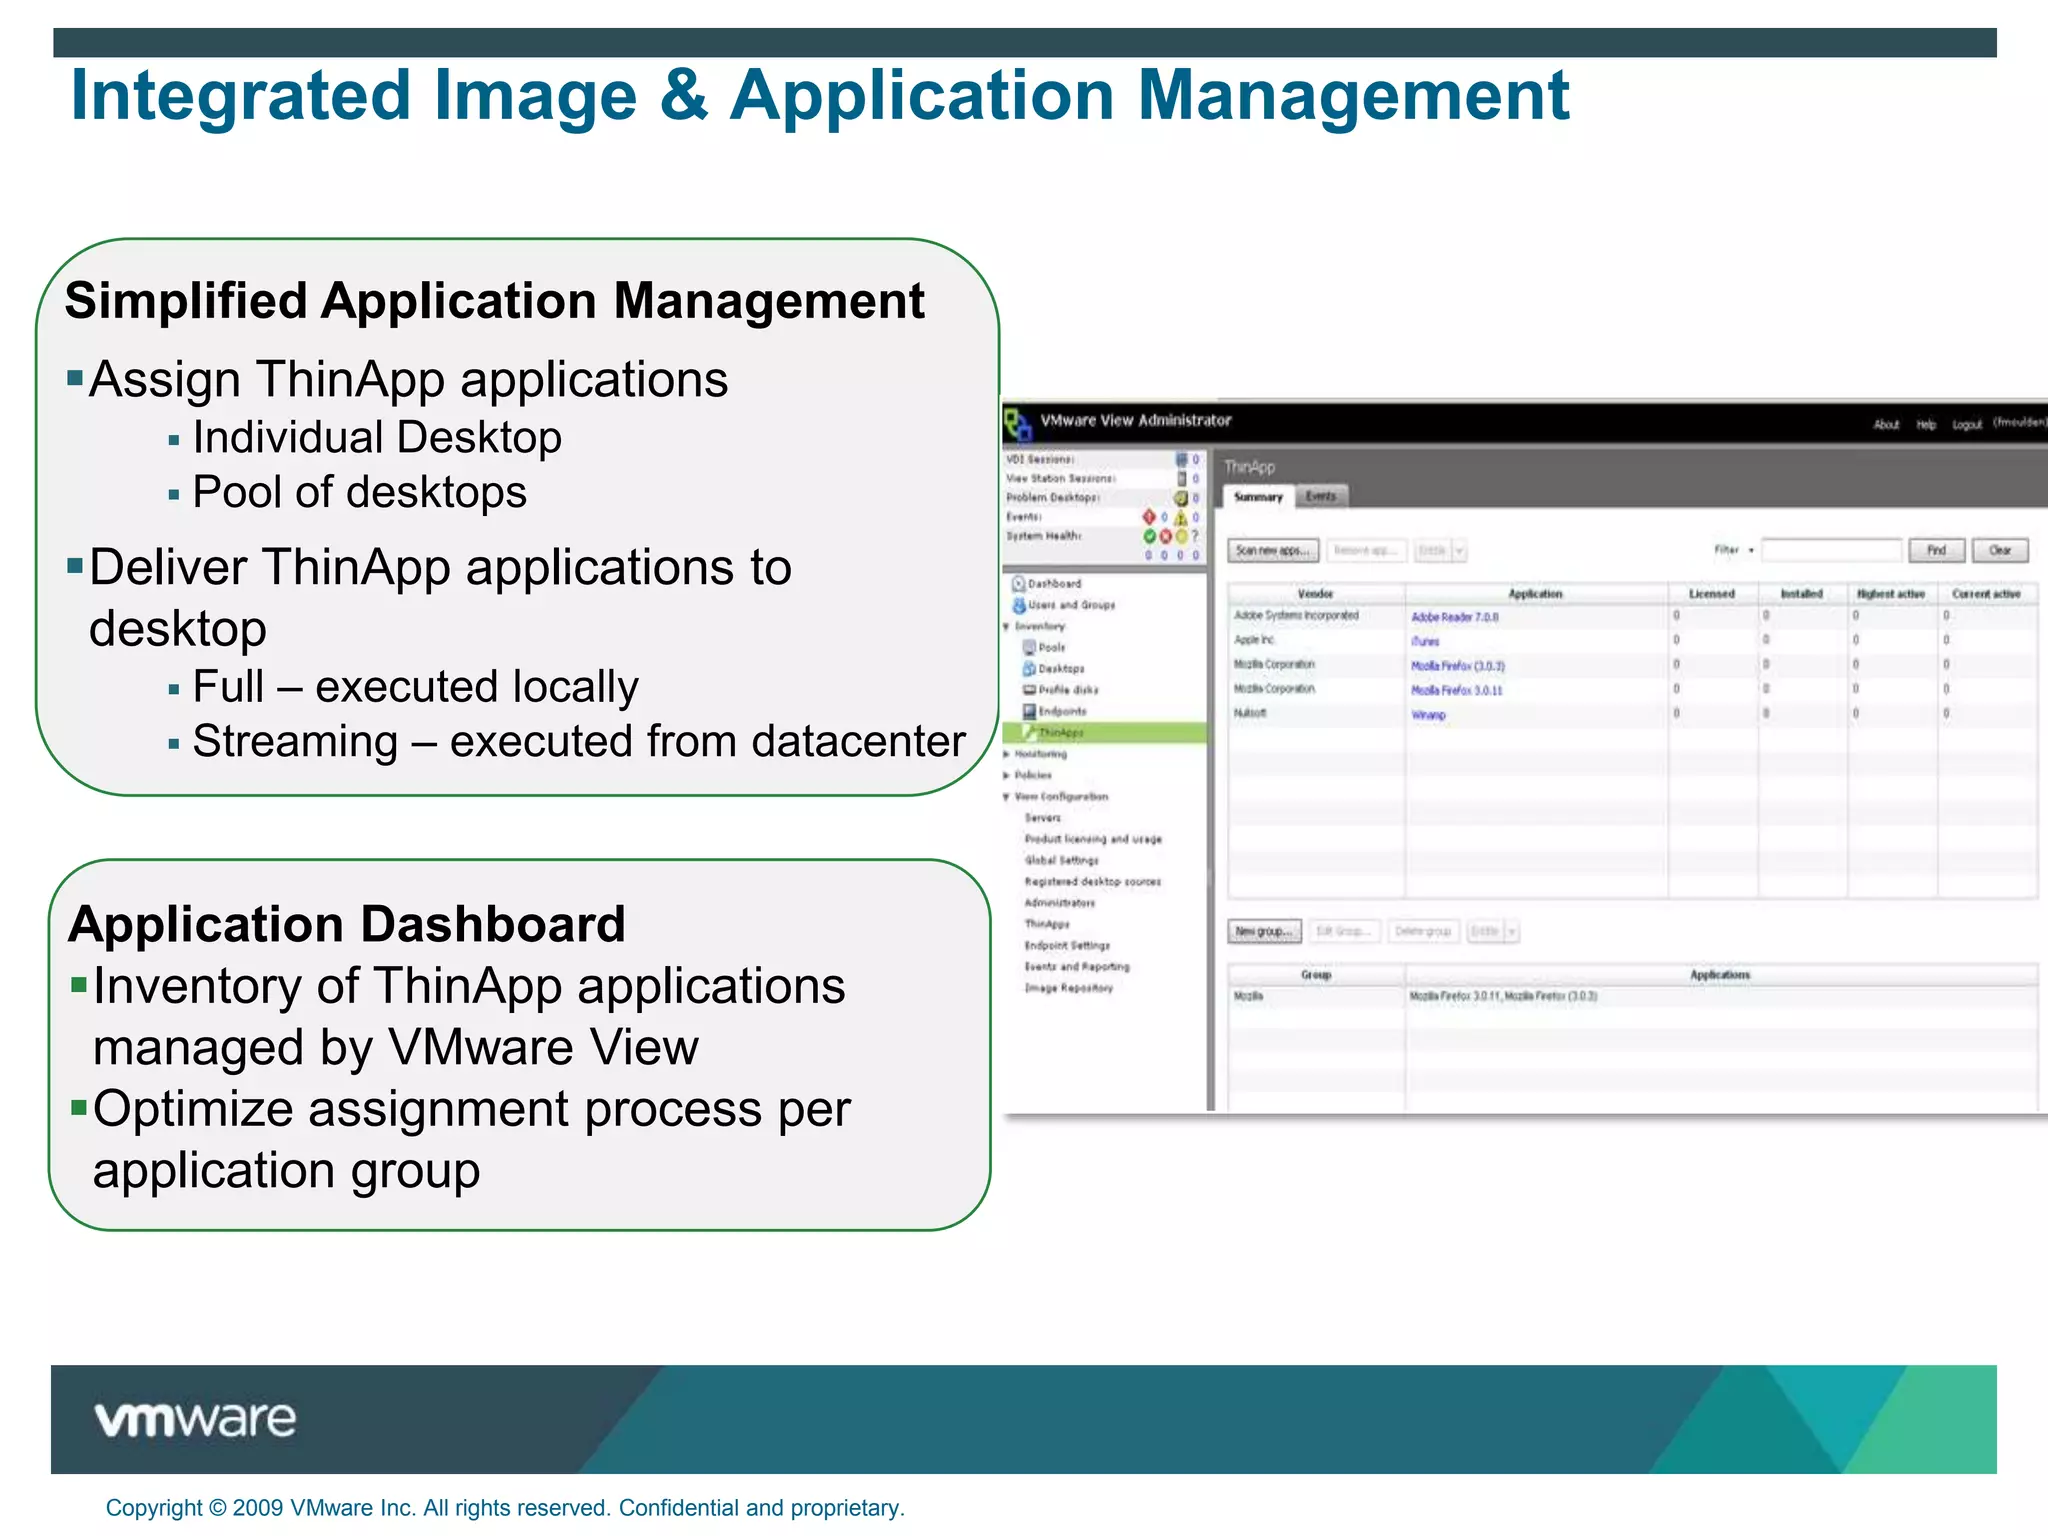This screenshot has height=1536, width=2048.
Task: Click the Scan new apps button
Action: tap(1273, 551)
